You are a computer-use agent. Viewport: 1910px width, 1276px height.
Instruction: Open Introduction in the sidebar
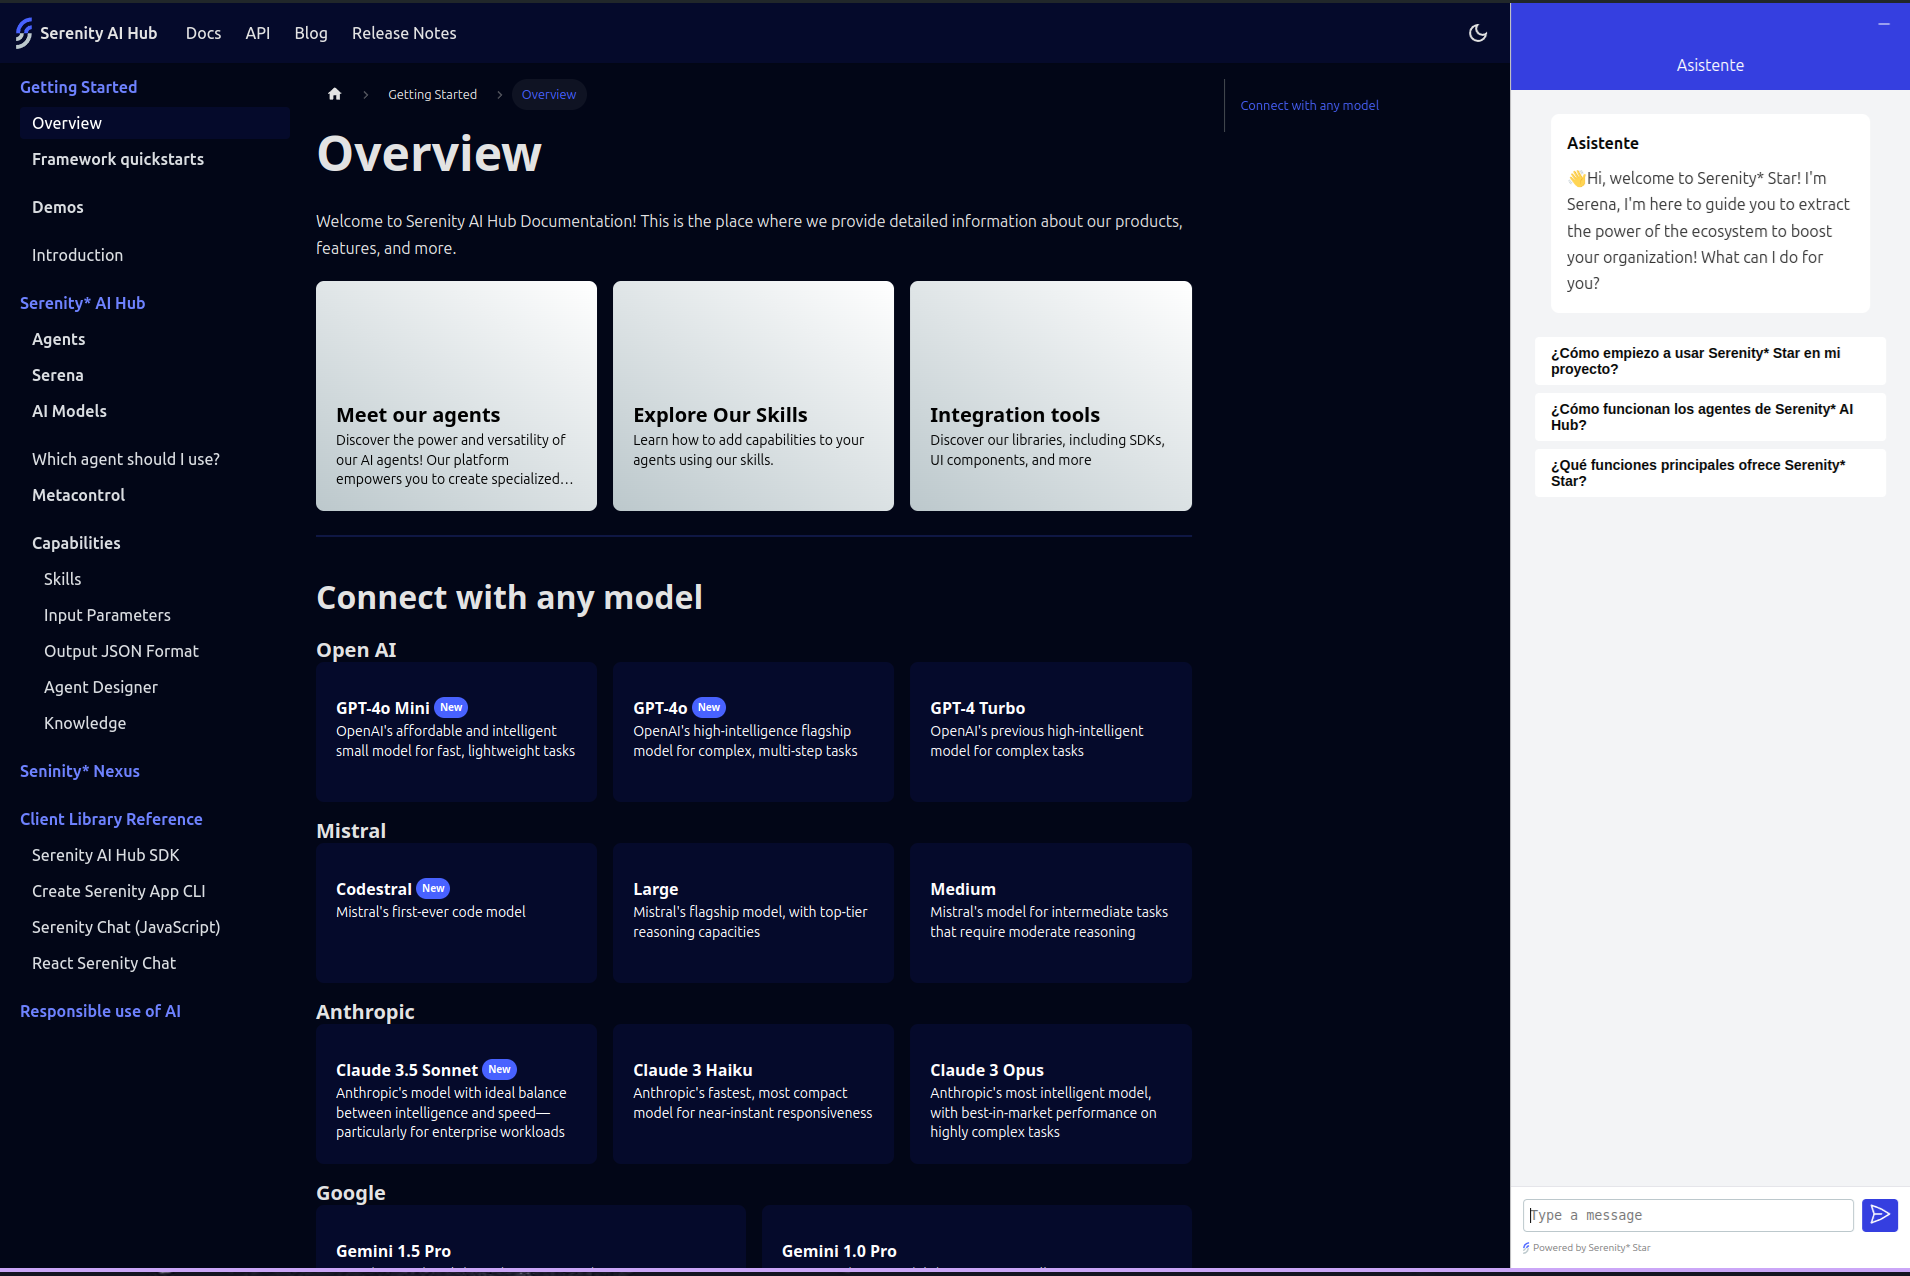tap(77, 255)
